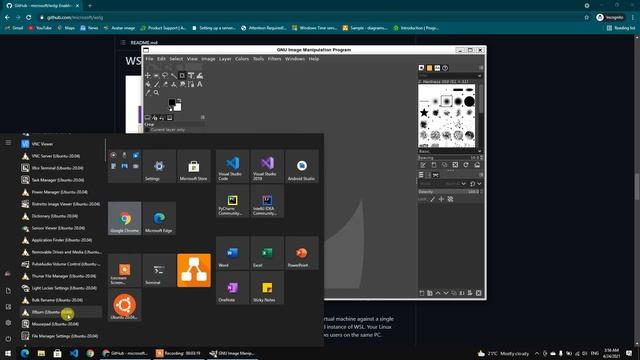Select the Bucket Fill tool
This screenshot has height=360, width=640.
click(x=148, y=84)
